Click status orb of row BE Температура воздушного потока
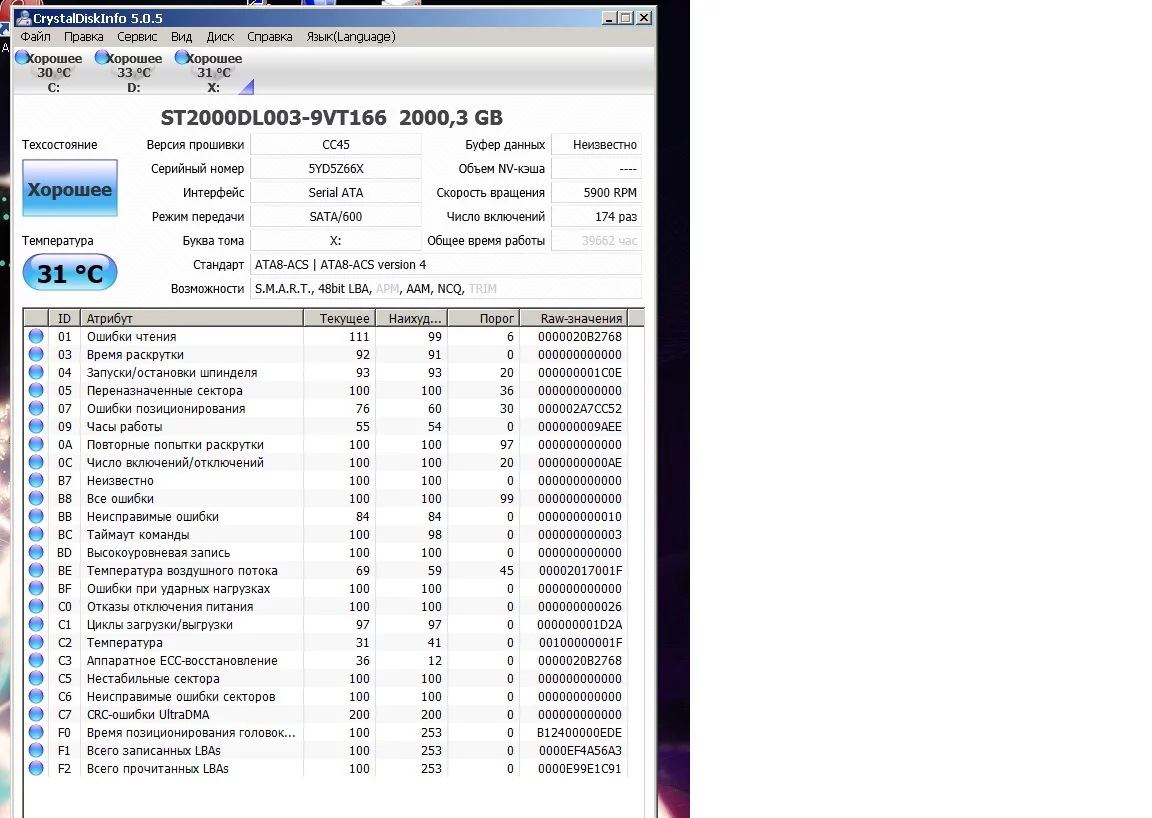 (36, 570)
